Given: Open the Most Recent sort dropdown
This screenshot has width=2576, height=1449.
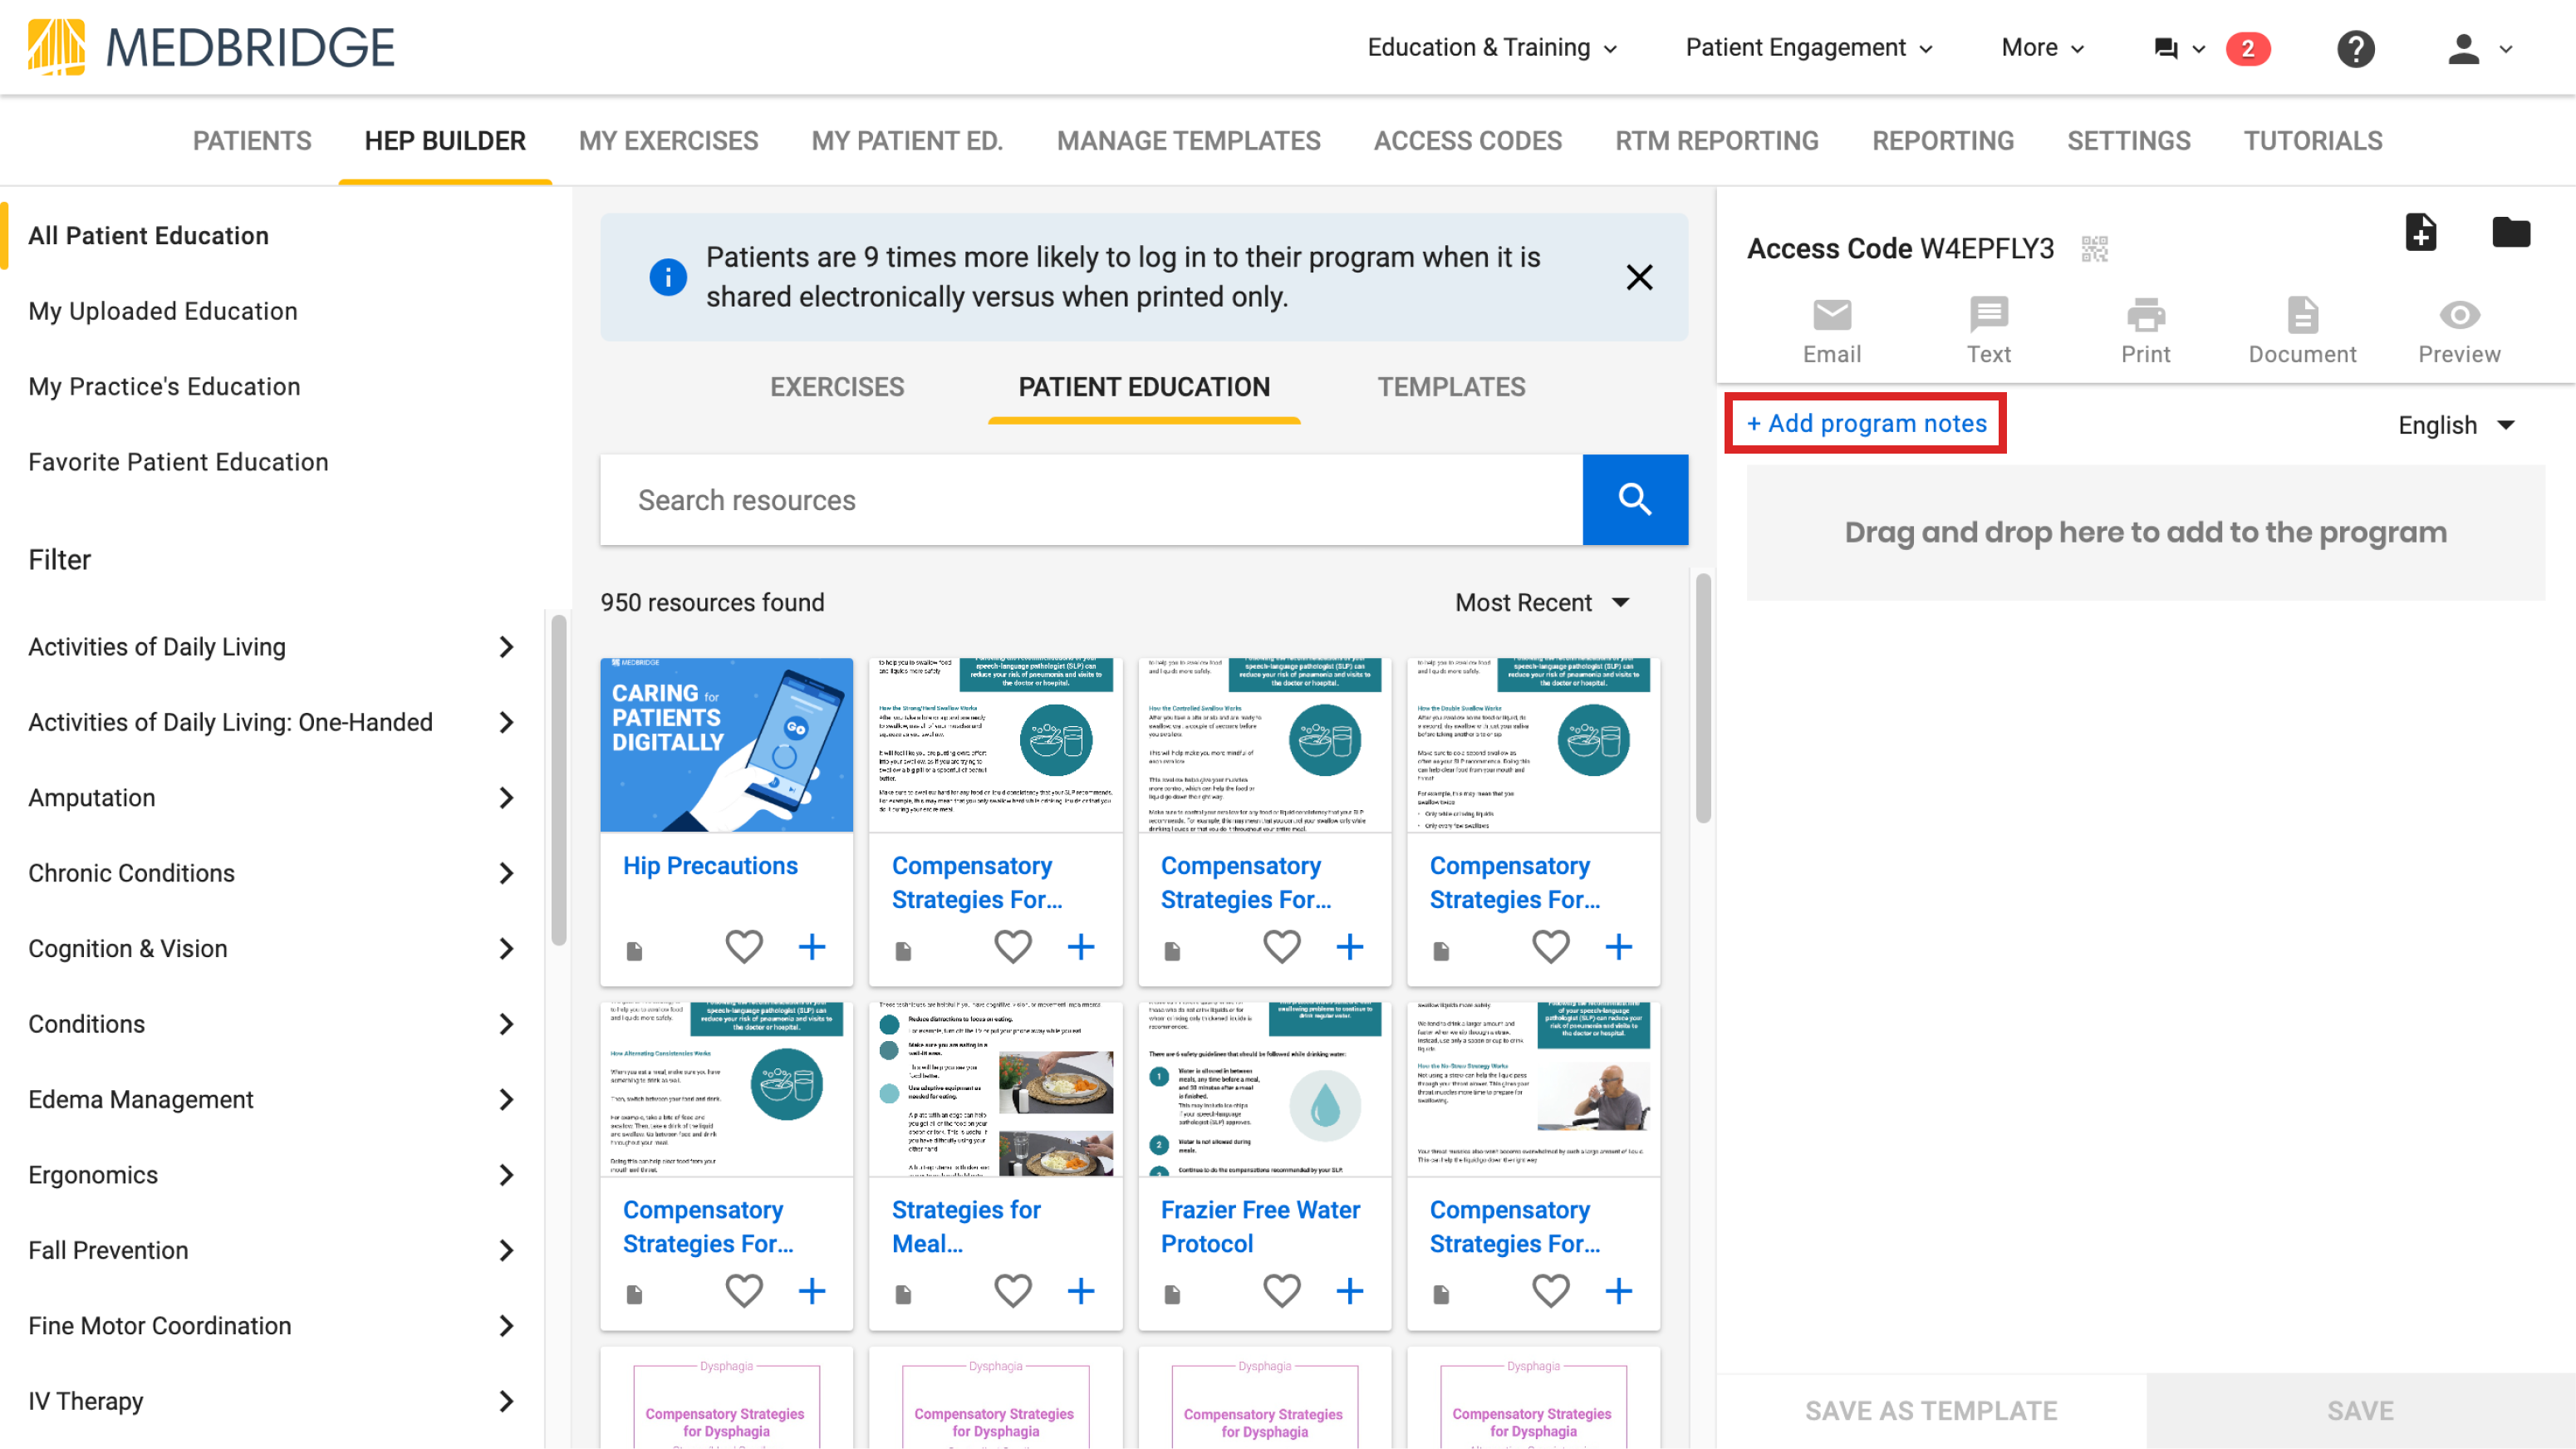Looking at the screenshot, I should point(1542,602).
